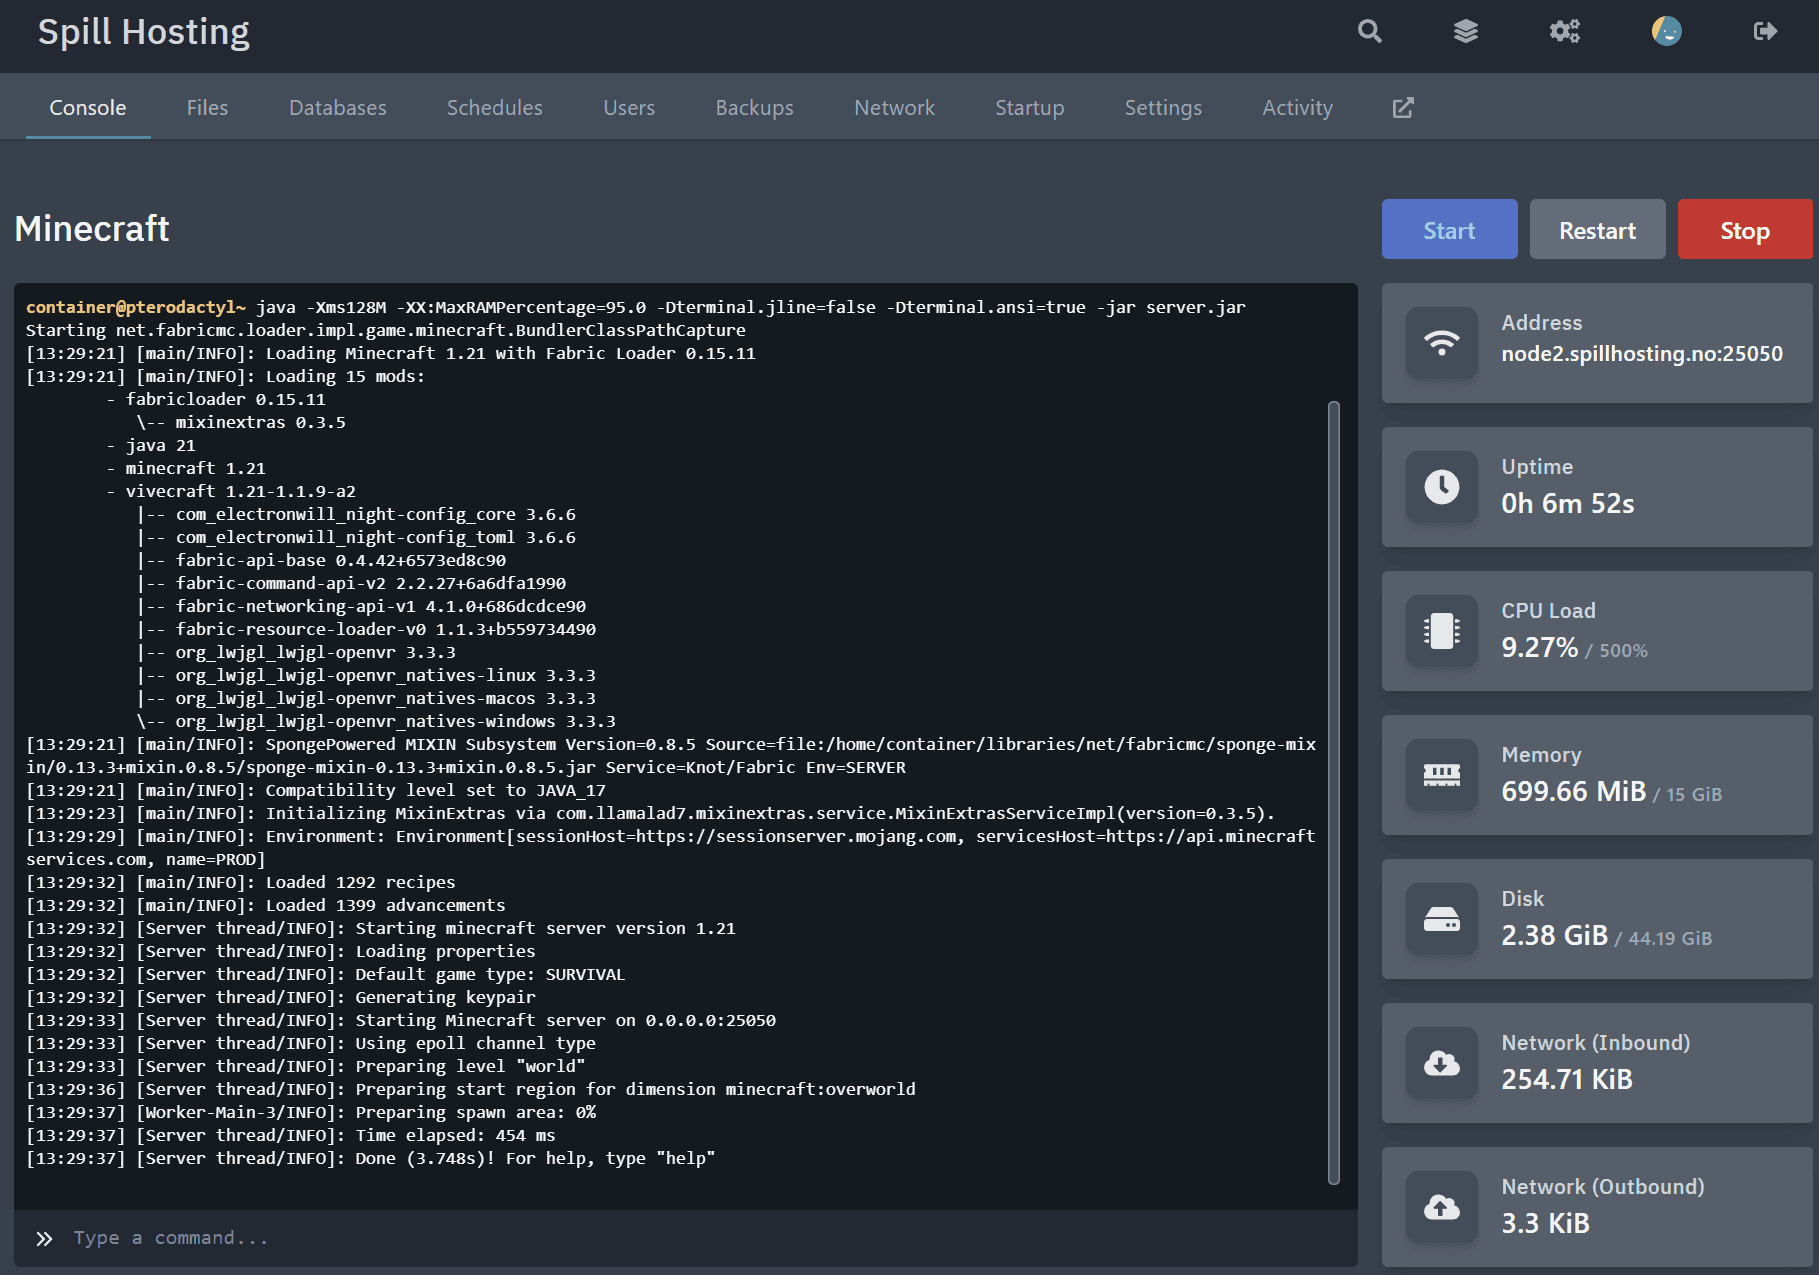Go to the Startup tab
1819x1275 pixels.
pos(1029,108)
